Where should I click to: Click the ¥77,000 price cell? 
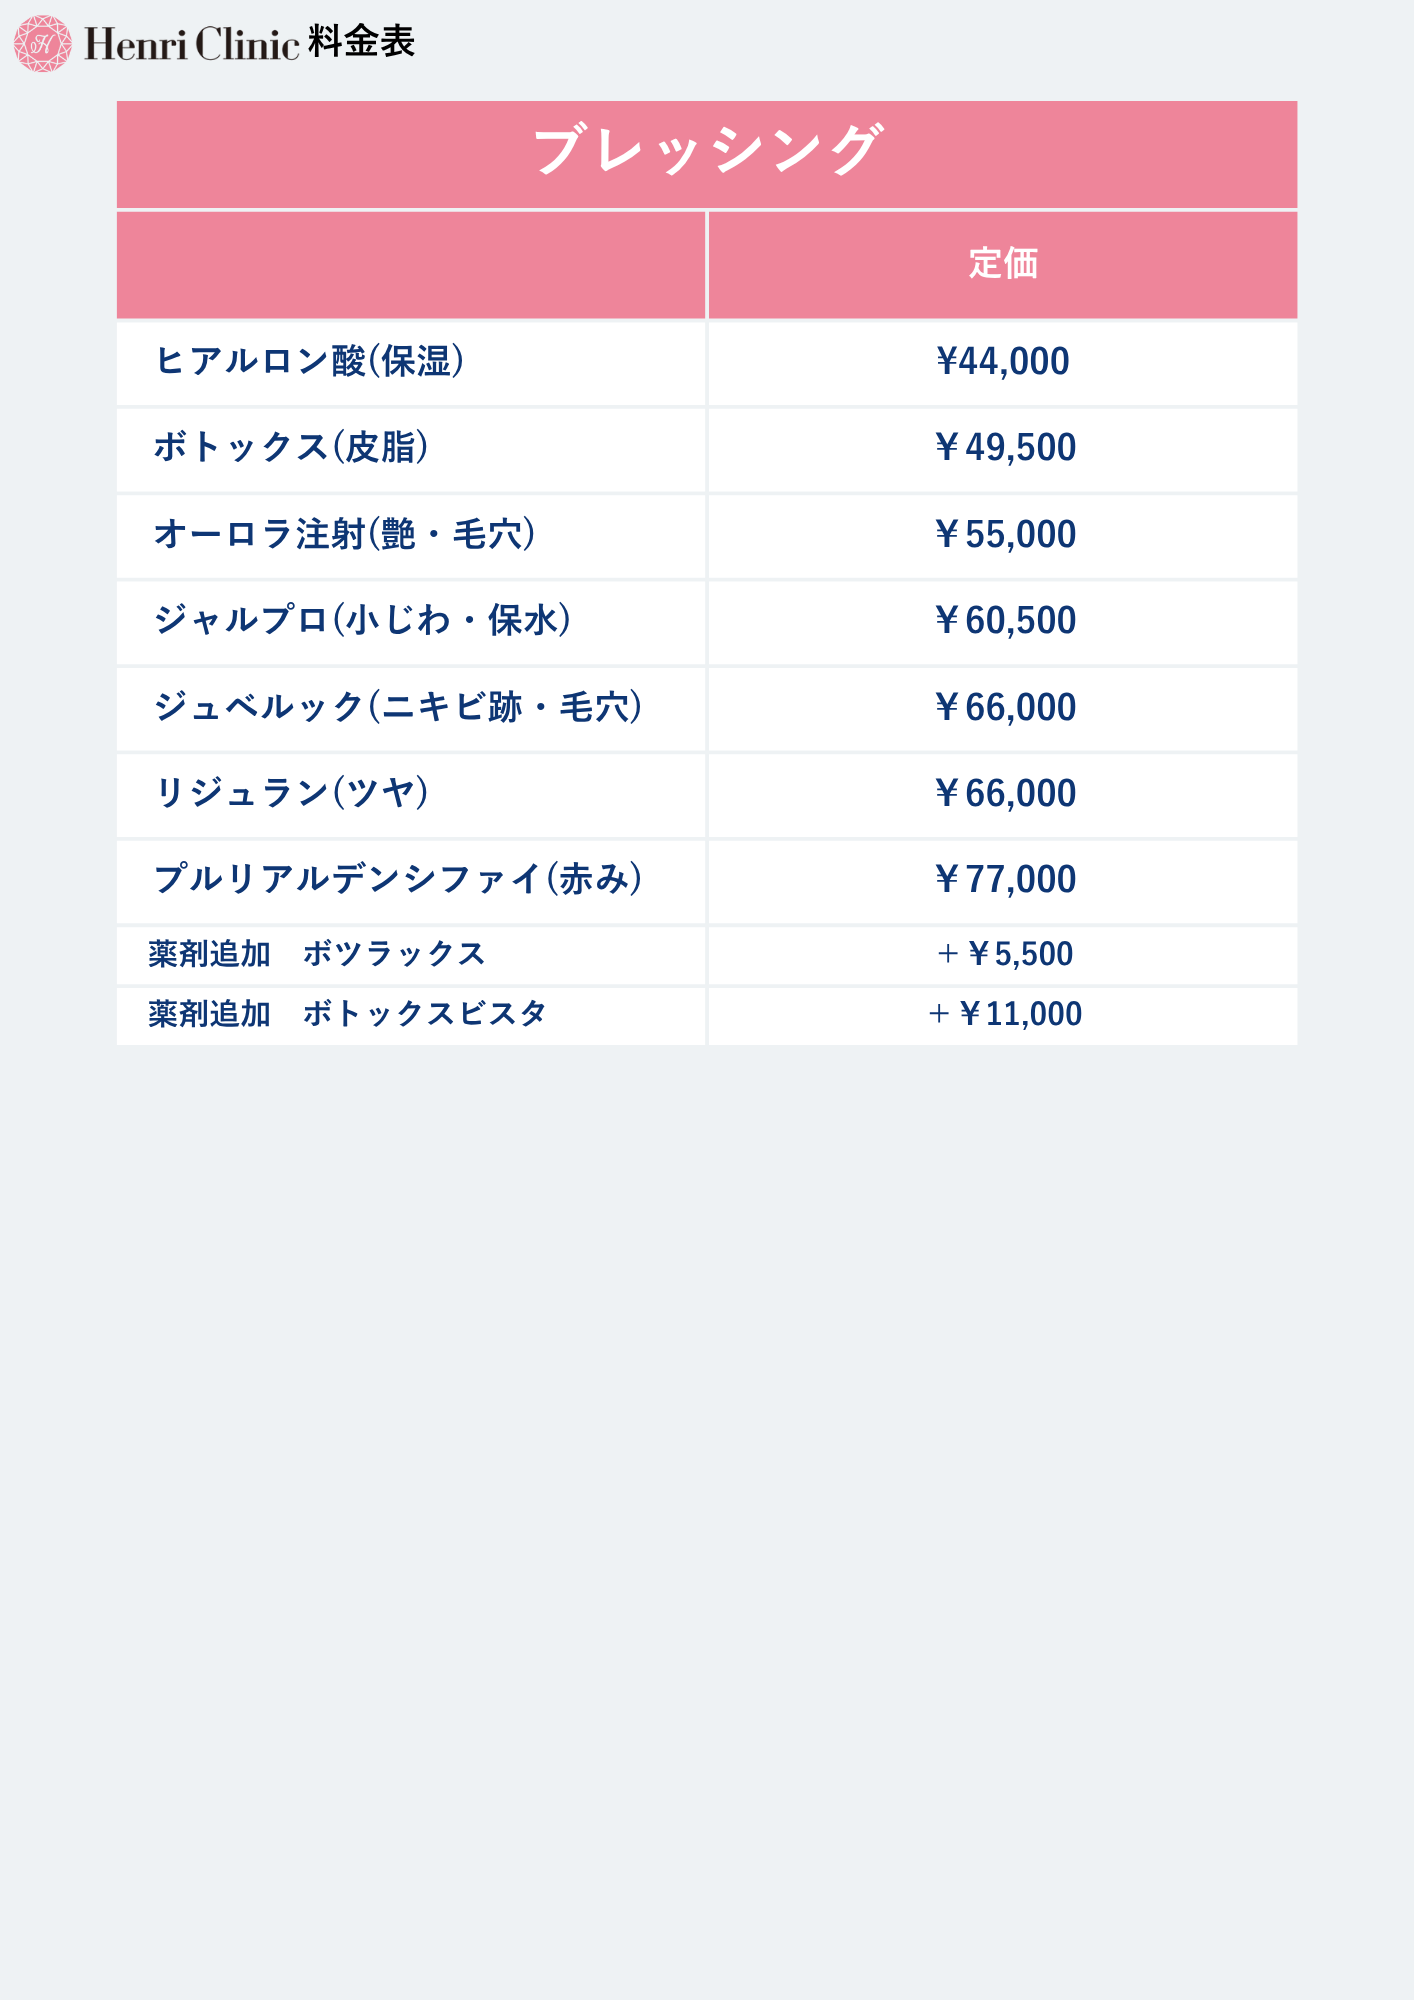[x=1005, y=880]
